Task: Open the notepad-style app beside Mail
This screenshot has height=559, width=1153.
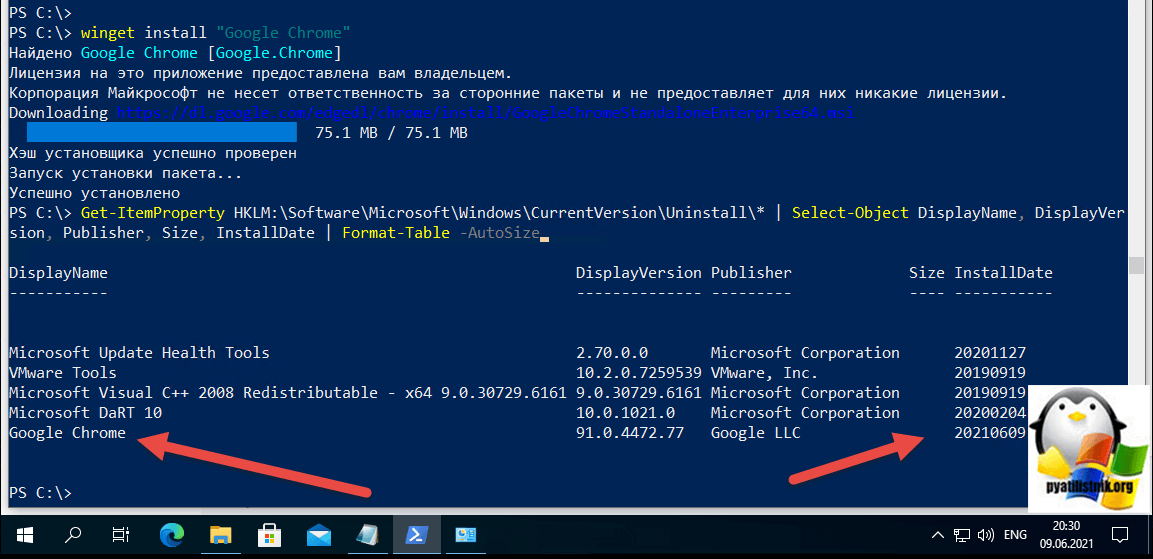Action: coord(367,535)
